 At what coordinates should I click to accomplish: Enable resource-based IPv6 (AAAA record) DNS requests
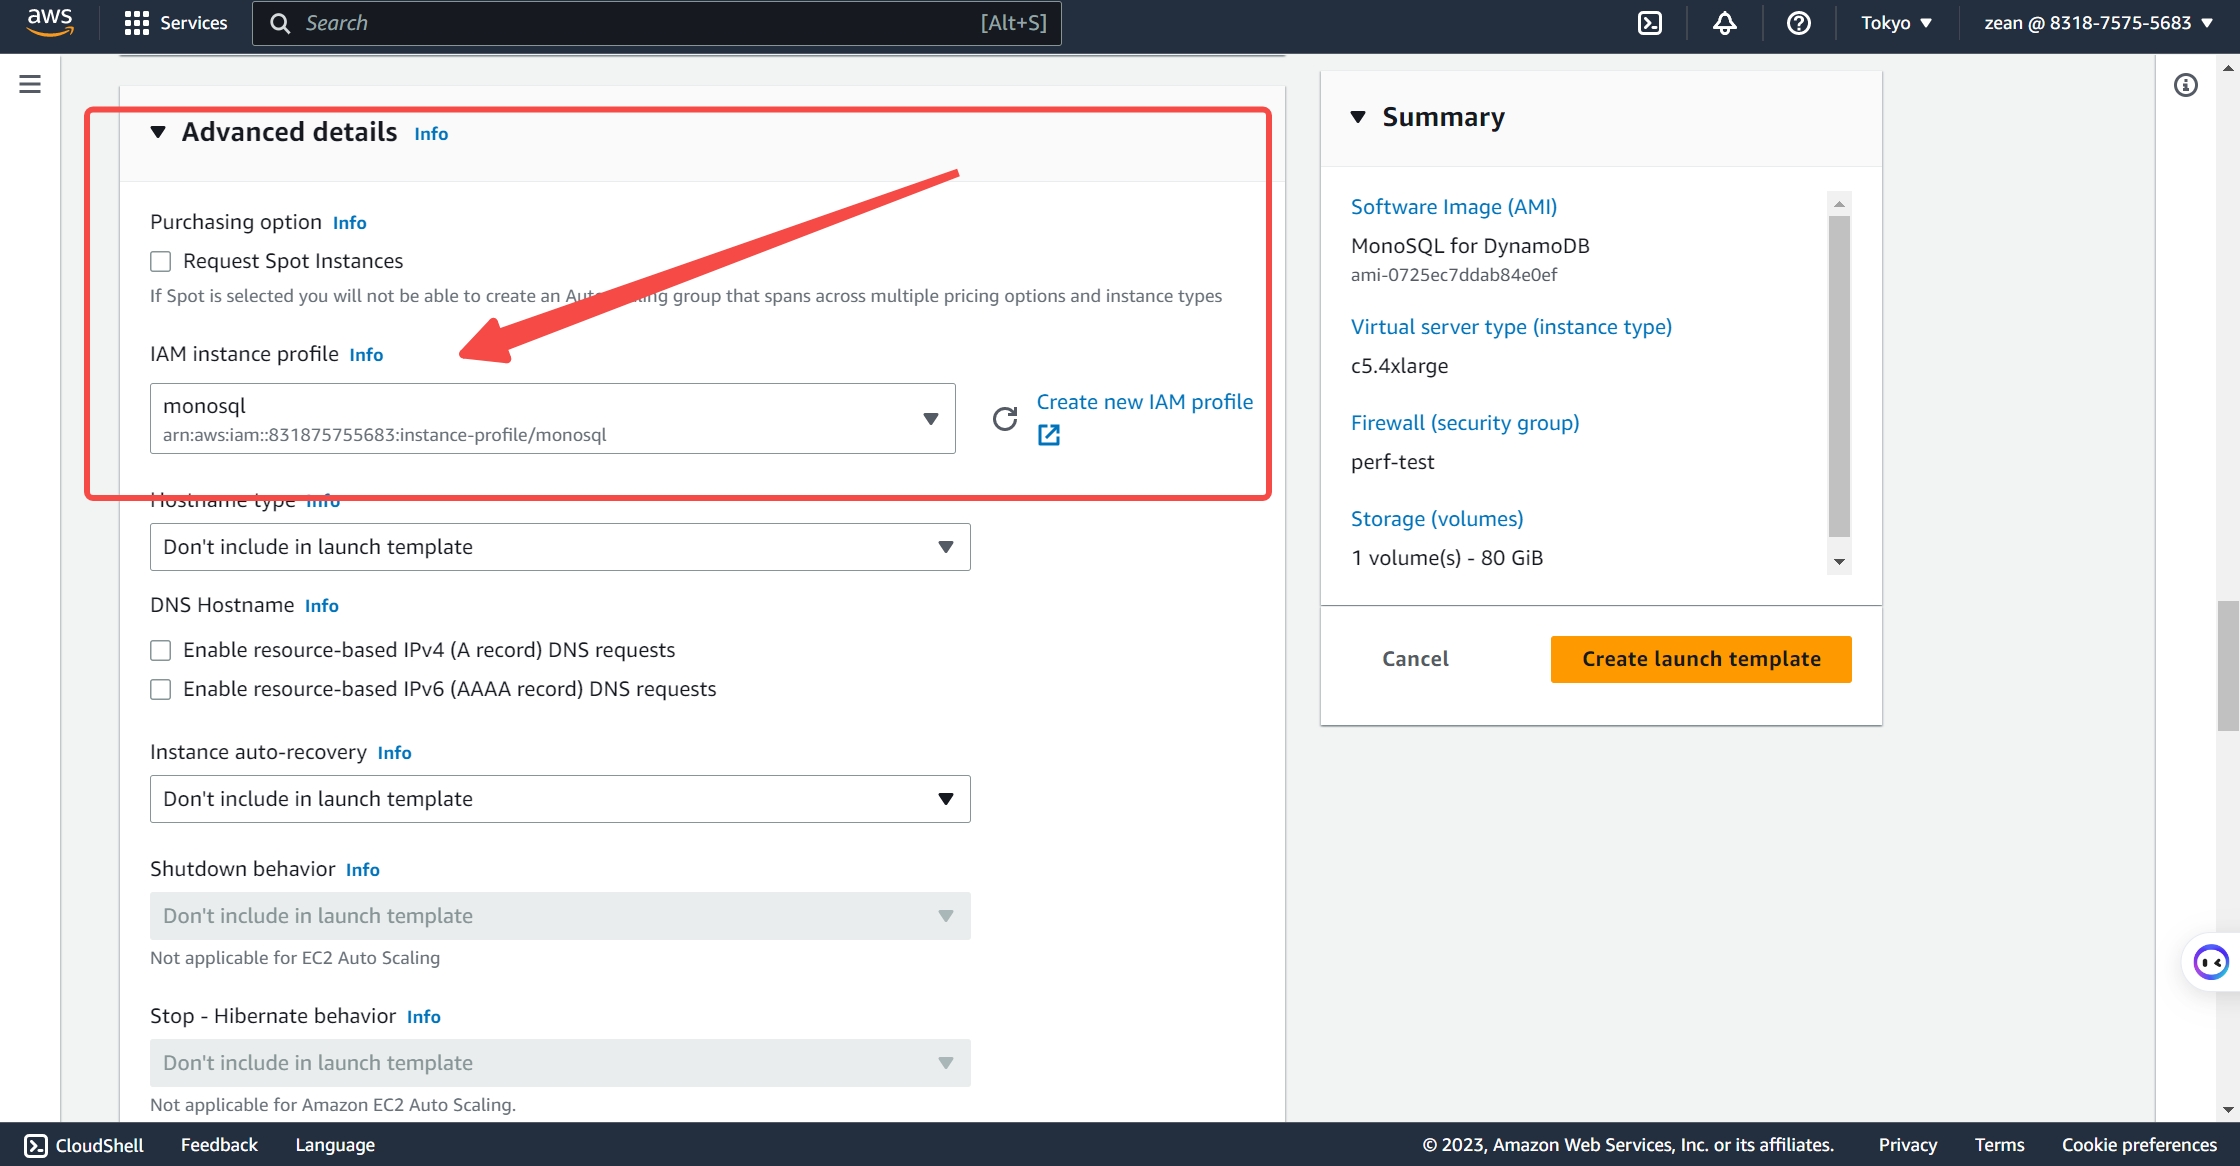click(161, 689)
